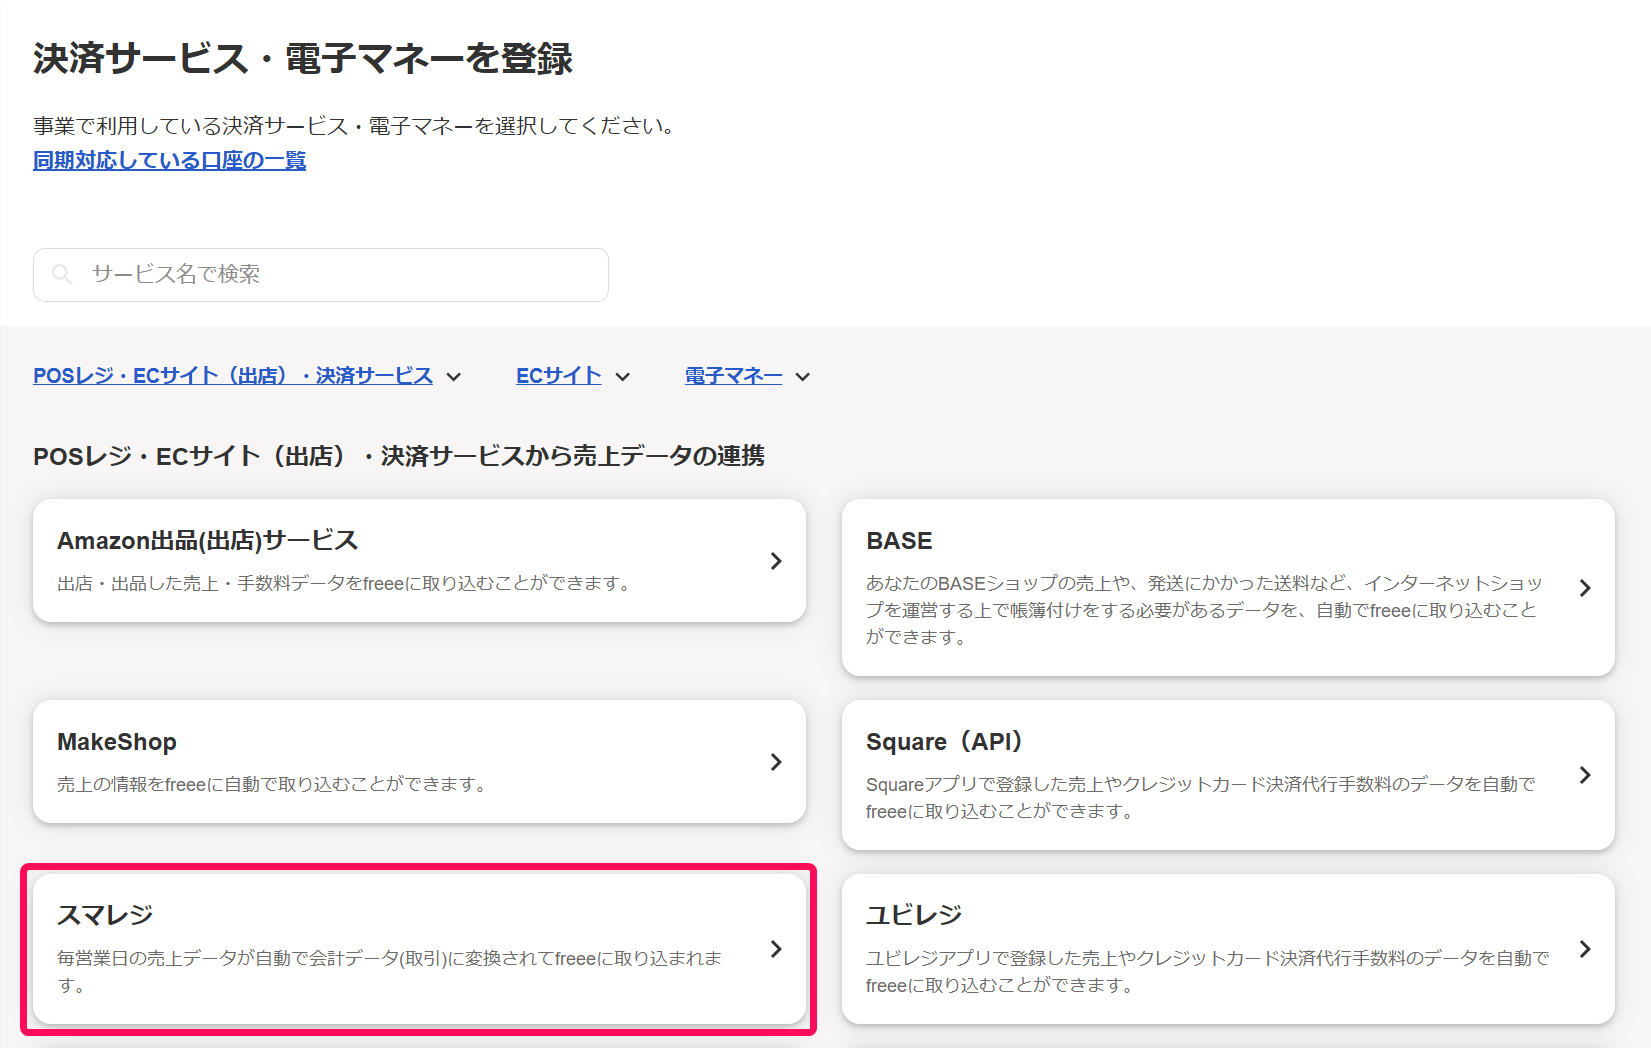Click the search magnifier icon
The height and width of the screenshot is (1048, 1651).
(x=62, y=274)
